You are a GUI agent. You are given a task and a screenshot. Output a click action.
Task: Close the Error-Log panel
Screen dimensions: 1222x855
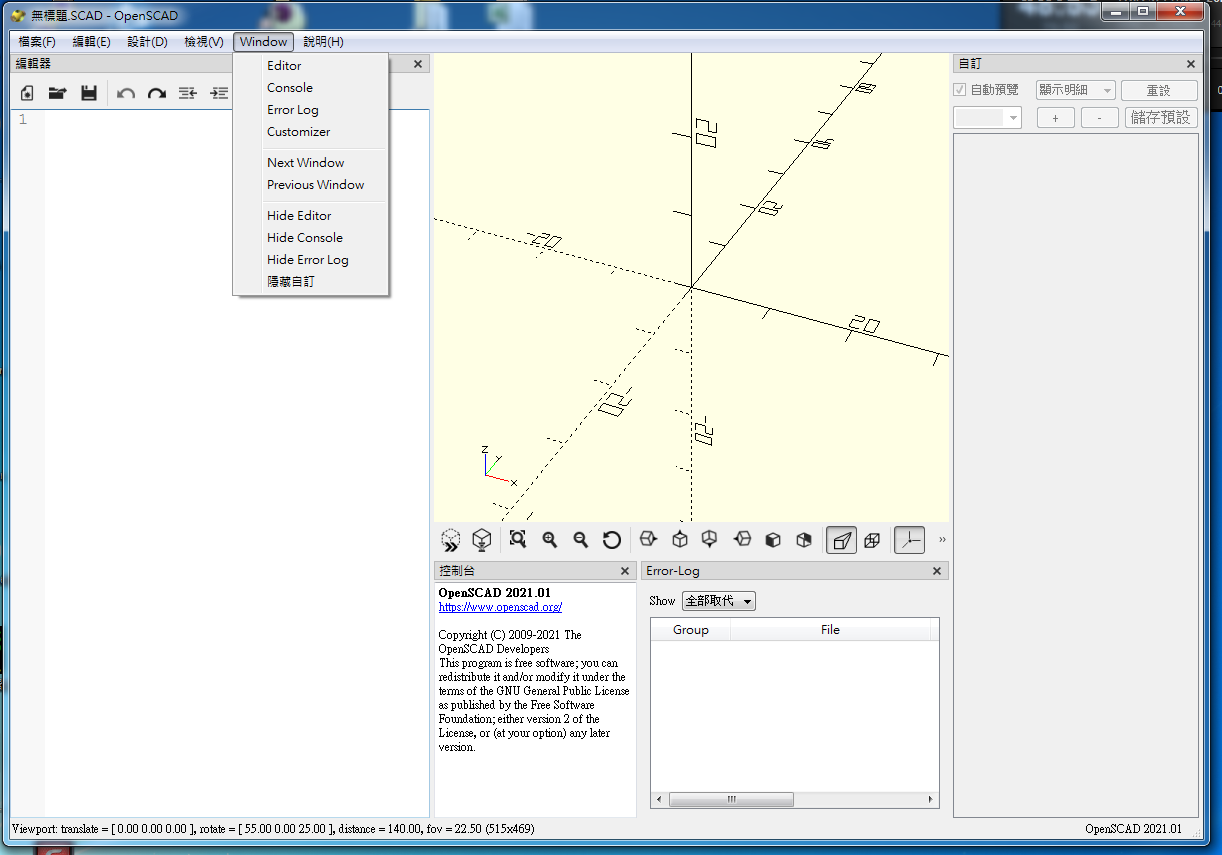[x=937, y=571]
